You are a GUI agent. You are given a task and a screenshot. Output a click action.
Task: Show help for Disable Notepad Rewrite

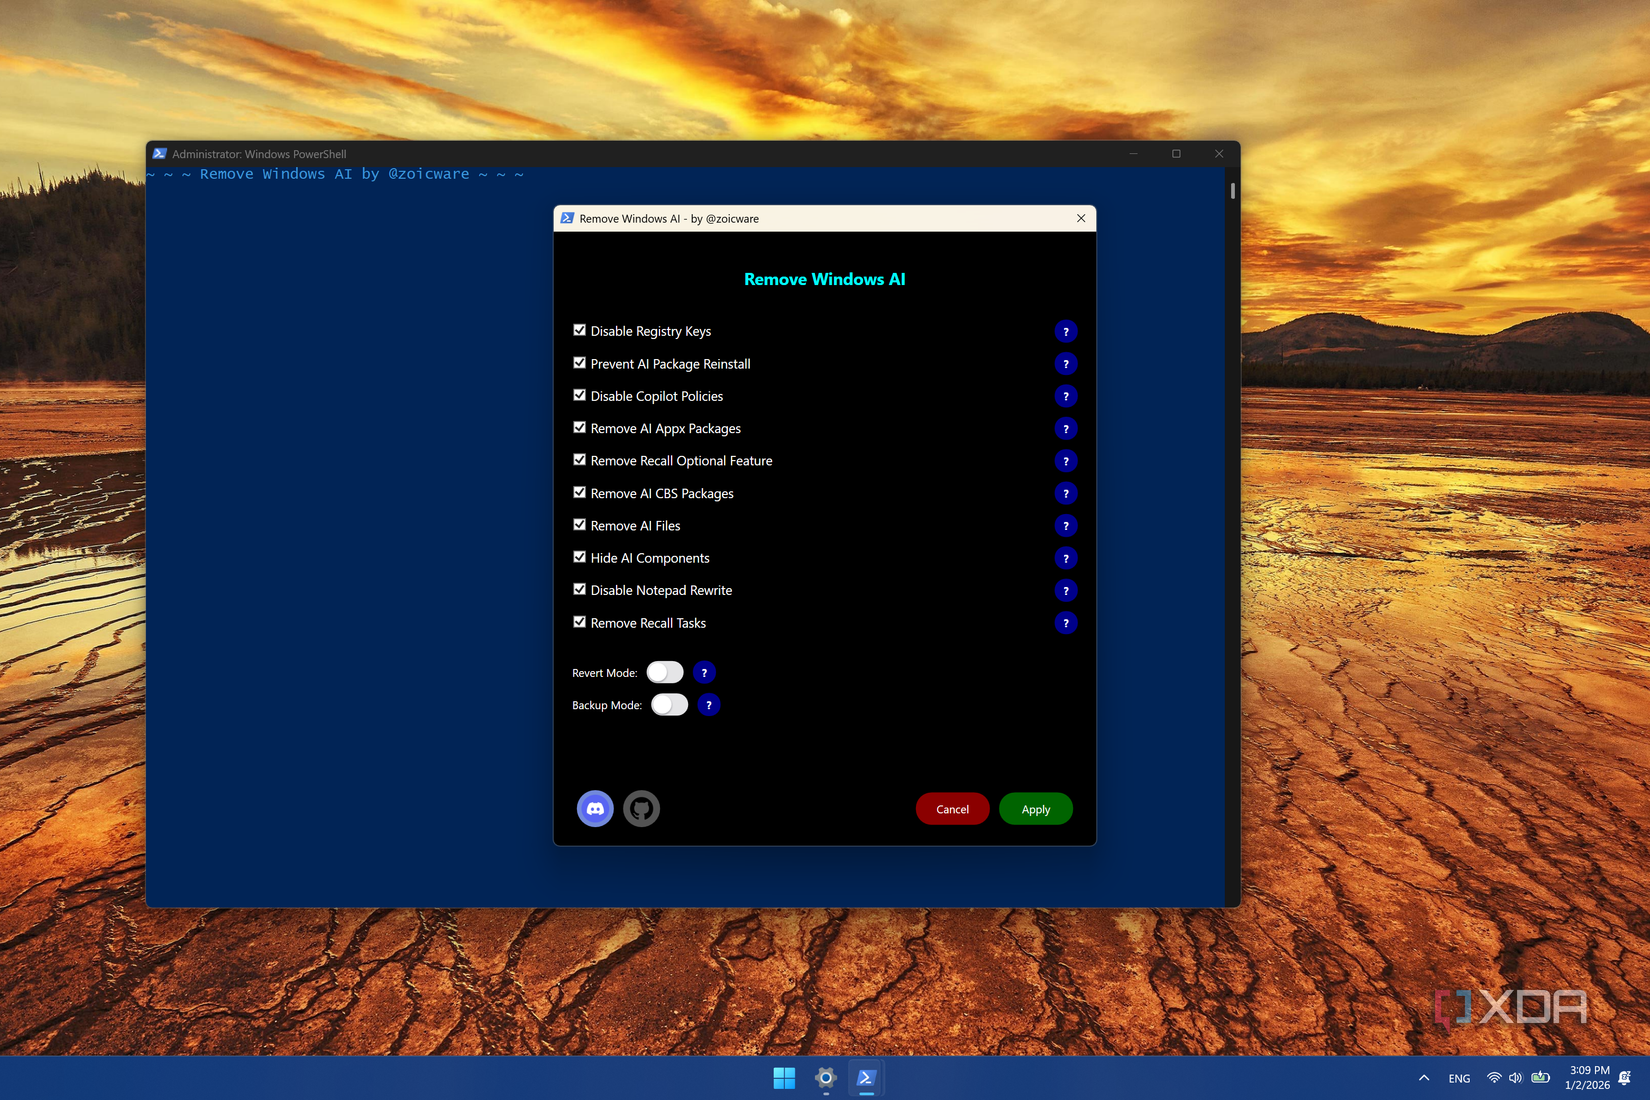[x=1065, y=591]
